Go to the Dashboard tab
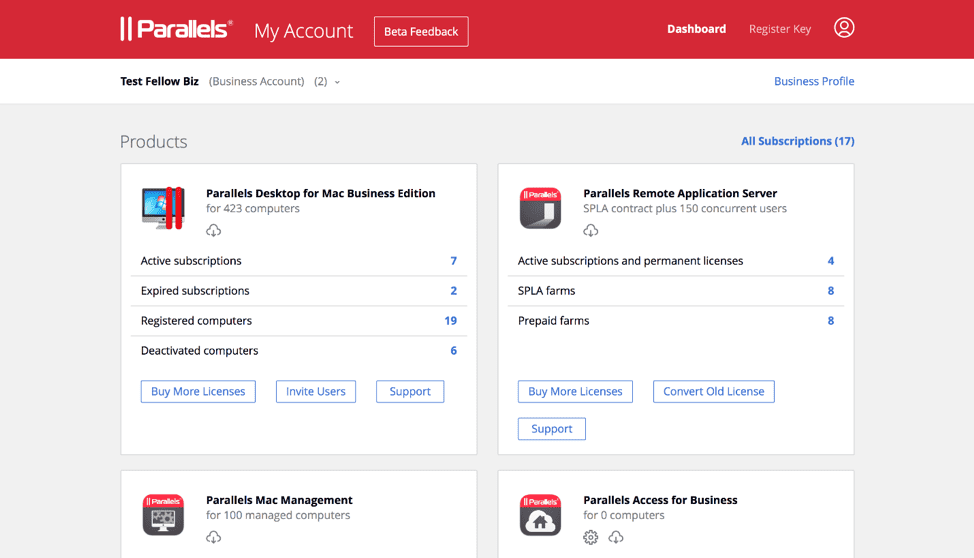 [x=696, y=29]
